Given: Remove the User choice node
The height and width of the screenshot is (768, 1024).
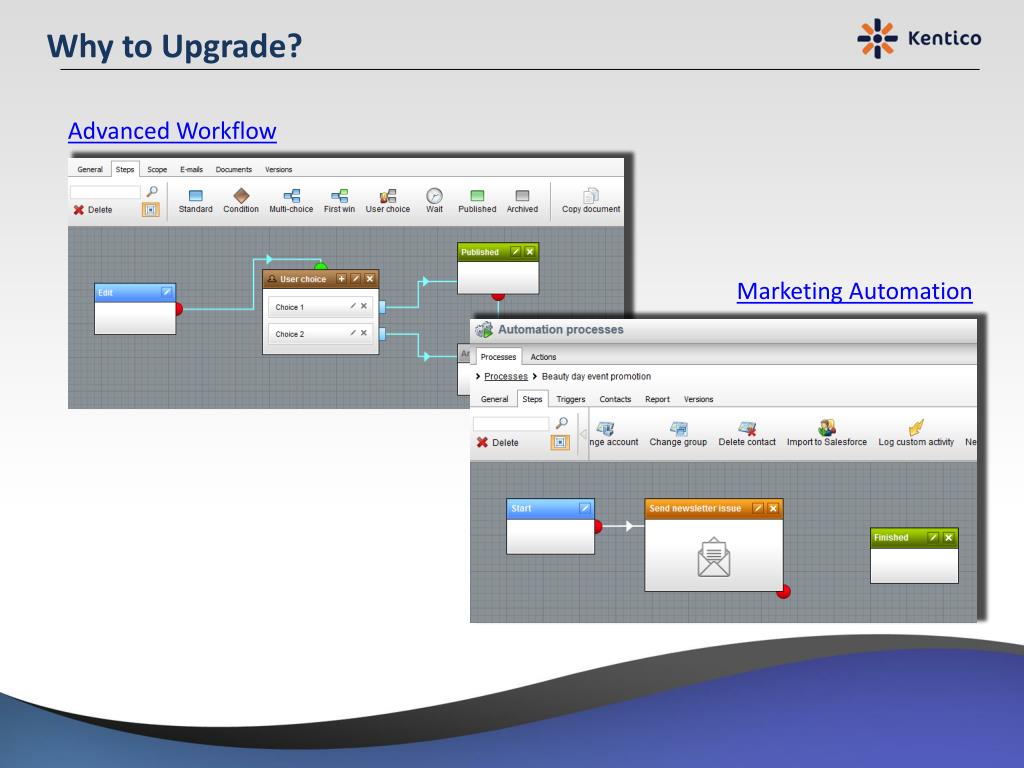Looking at the screenshot, I should point(370,279).
